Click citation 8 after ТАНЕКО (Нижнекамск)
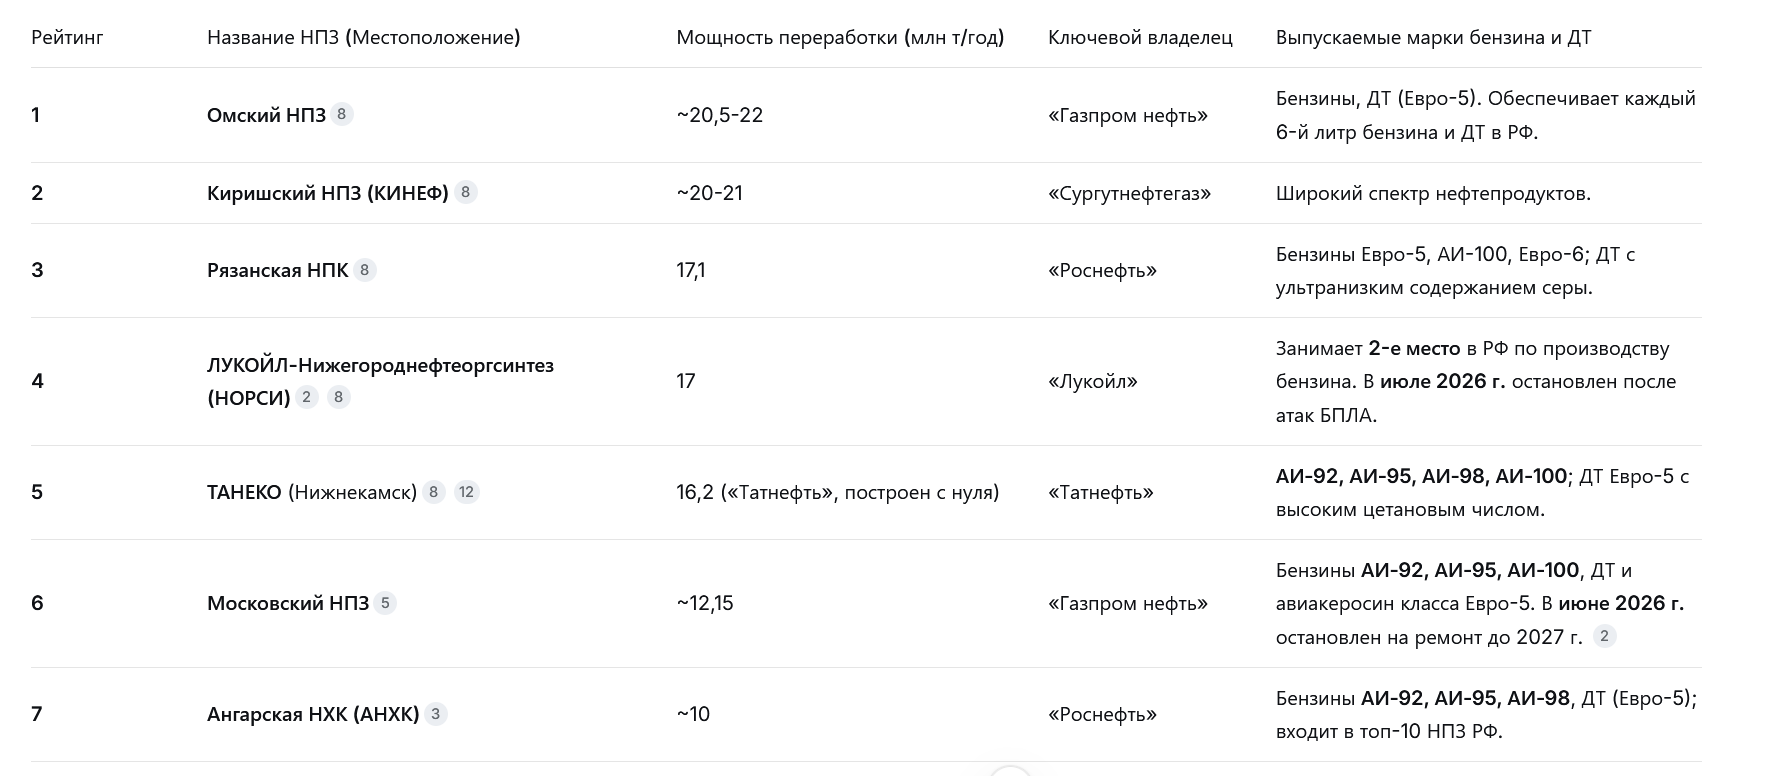This screenshot has width=1784, height=776. (433, 492)
